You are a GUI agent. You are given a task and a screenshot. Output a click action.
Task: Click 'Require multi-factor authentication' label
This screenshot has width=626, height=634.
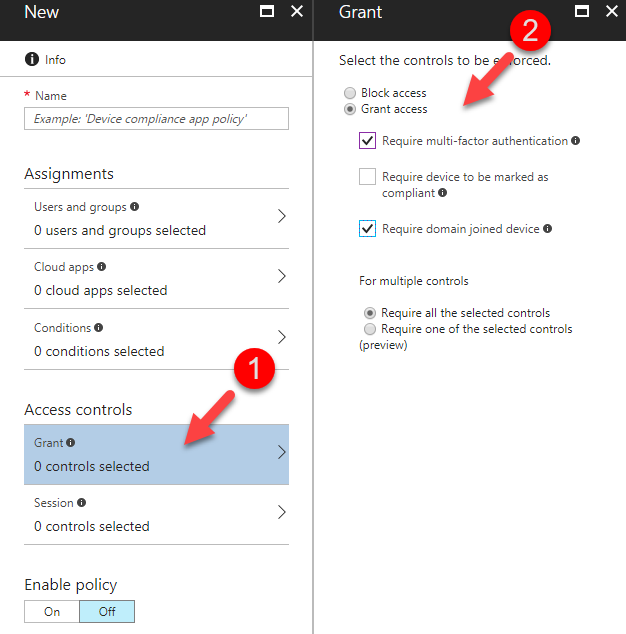pos(475,141)
